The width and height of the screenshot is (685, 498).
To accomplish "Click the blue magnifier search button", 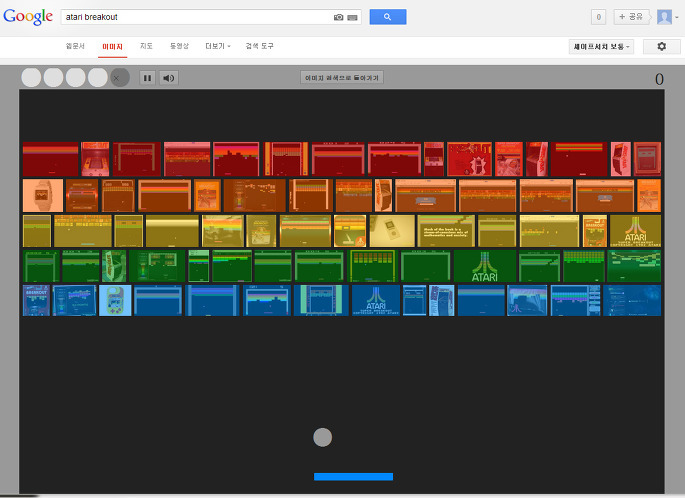I will (388, 17).
